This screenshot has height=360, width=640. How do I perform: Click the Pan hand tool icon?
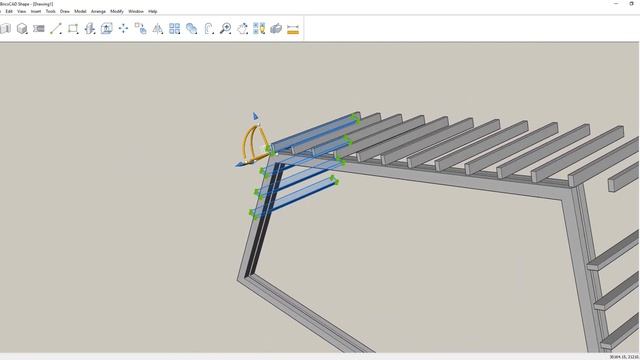click(242, 28)
